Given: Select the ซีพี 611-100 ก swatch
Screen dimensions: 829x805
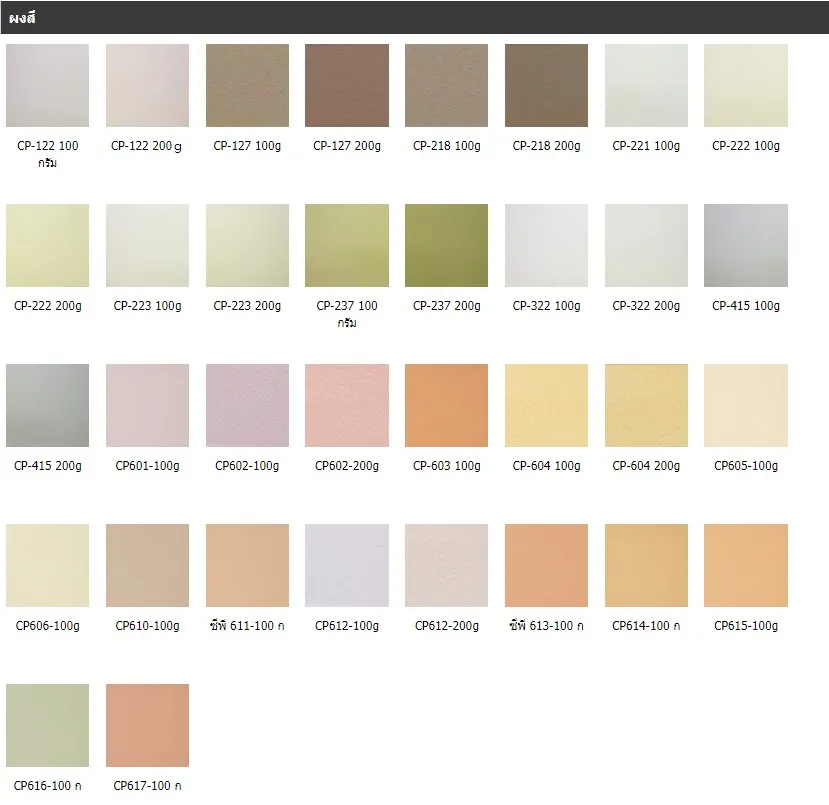Looking at the screenshot, I should point(247,566).
